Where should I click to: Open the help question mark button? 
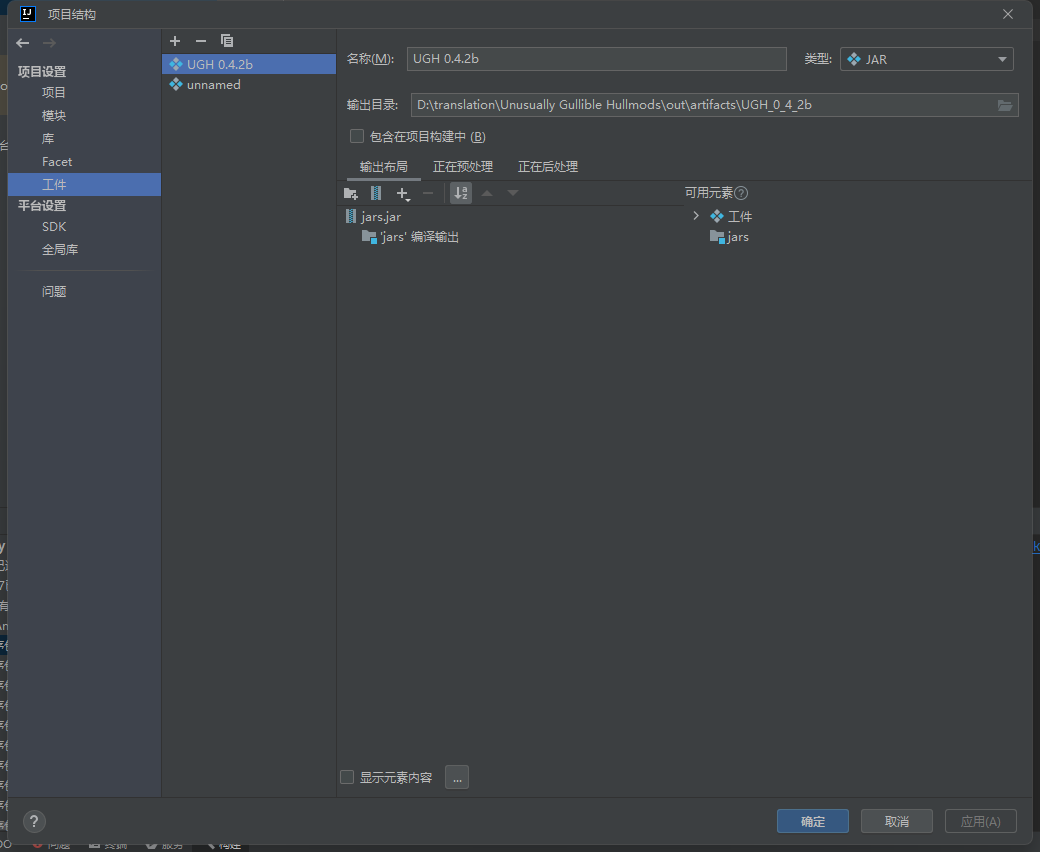[34, 821]
